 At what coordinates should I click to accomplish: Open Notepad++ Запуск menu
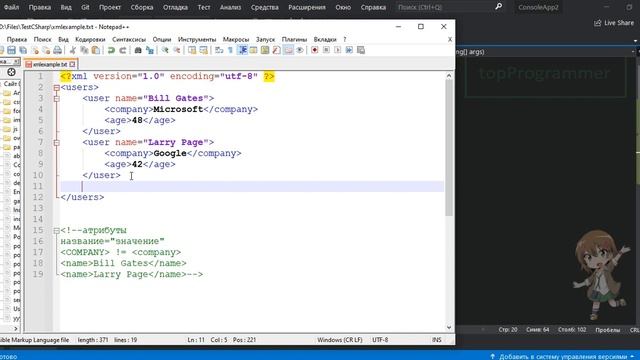pyautogui.click(x=265, y=40)
